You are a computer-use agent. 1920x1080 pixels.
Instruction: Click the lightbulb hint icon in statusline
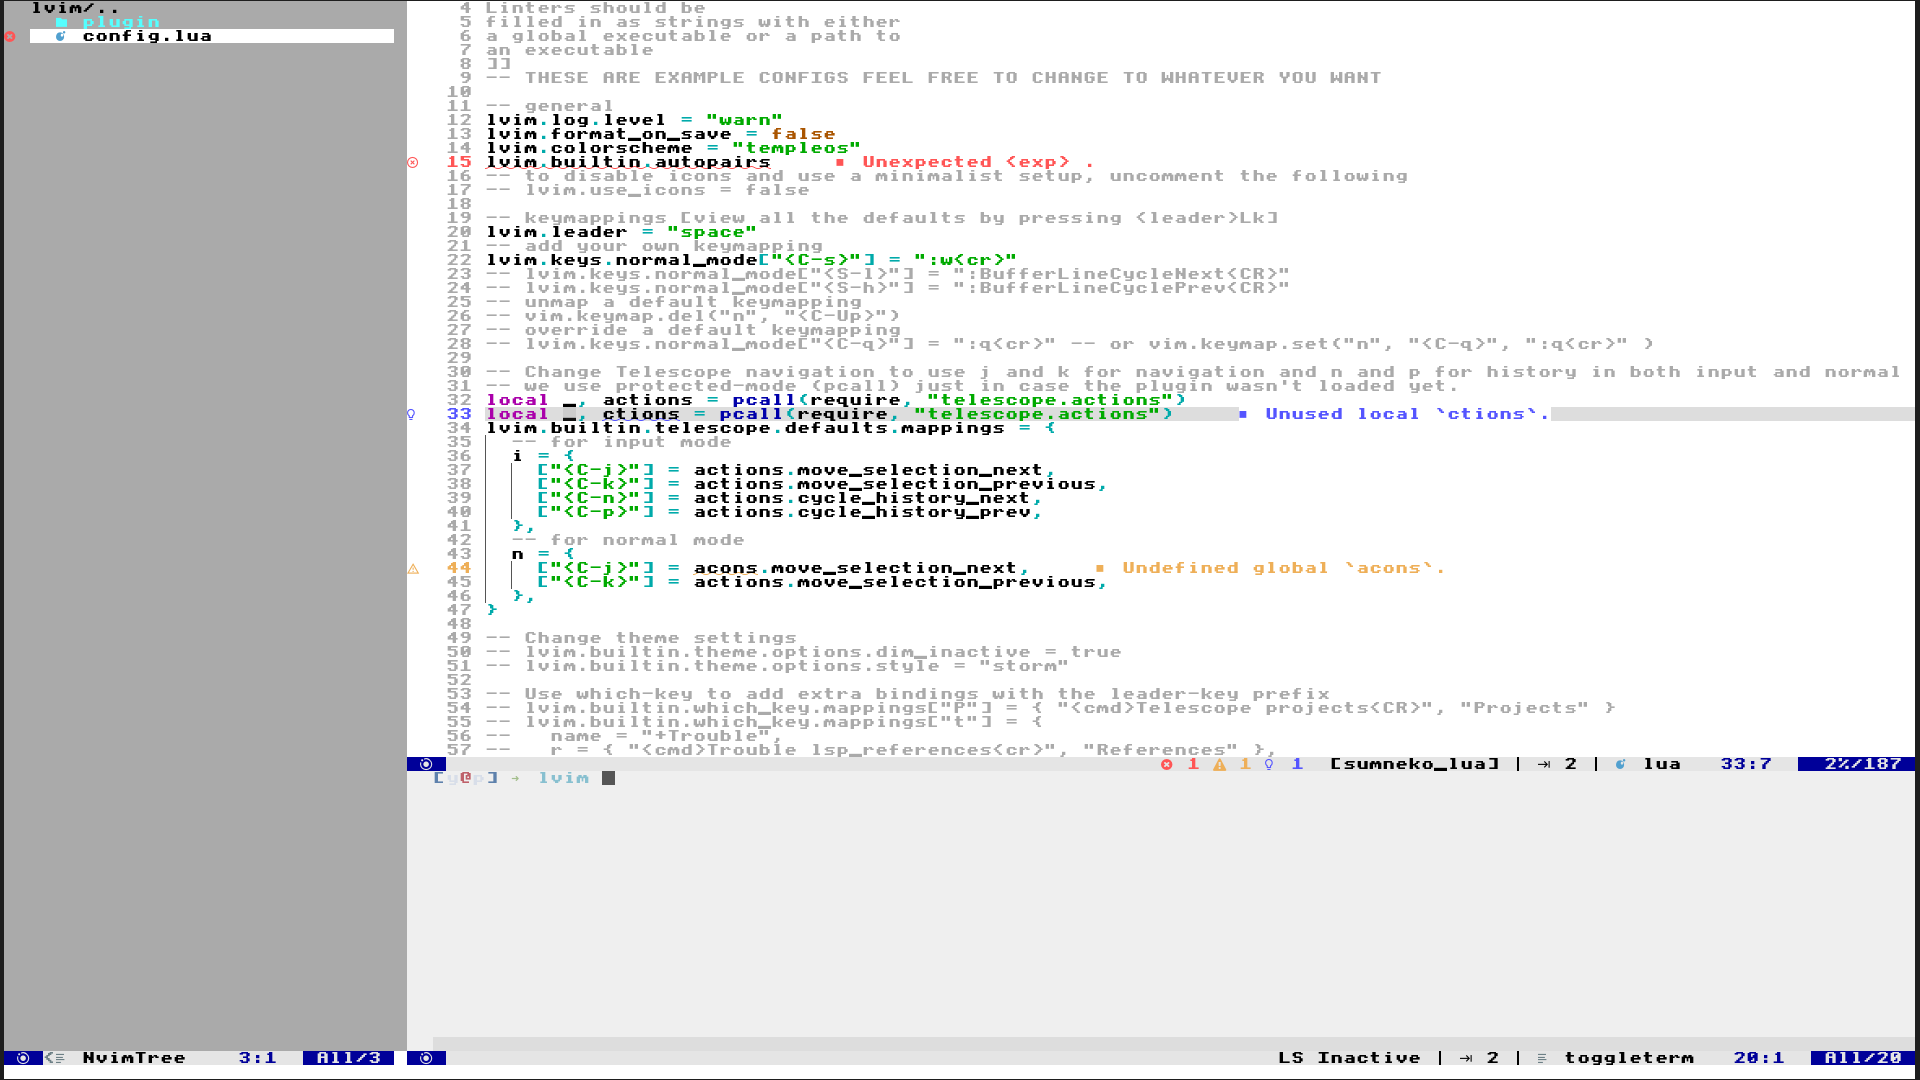point(1269,764)
